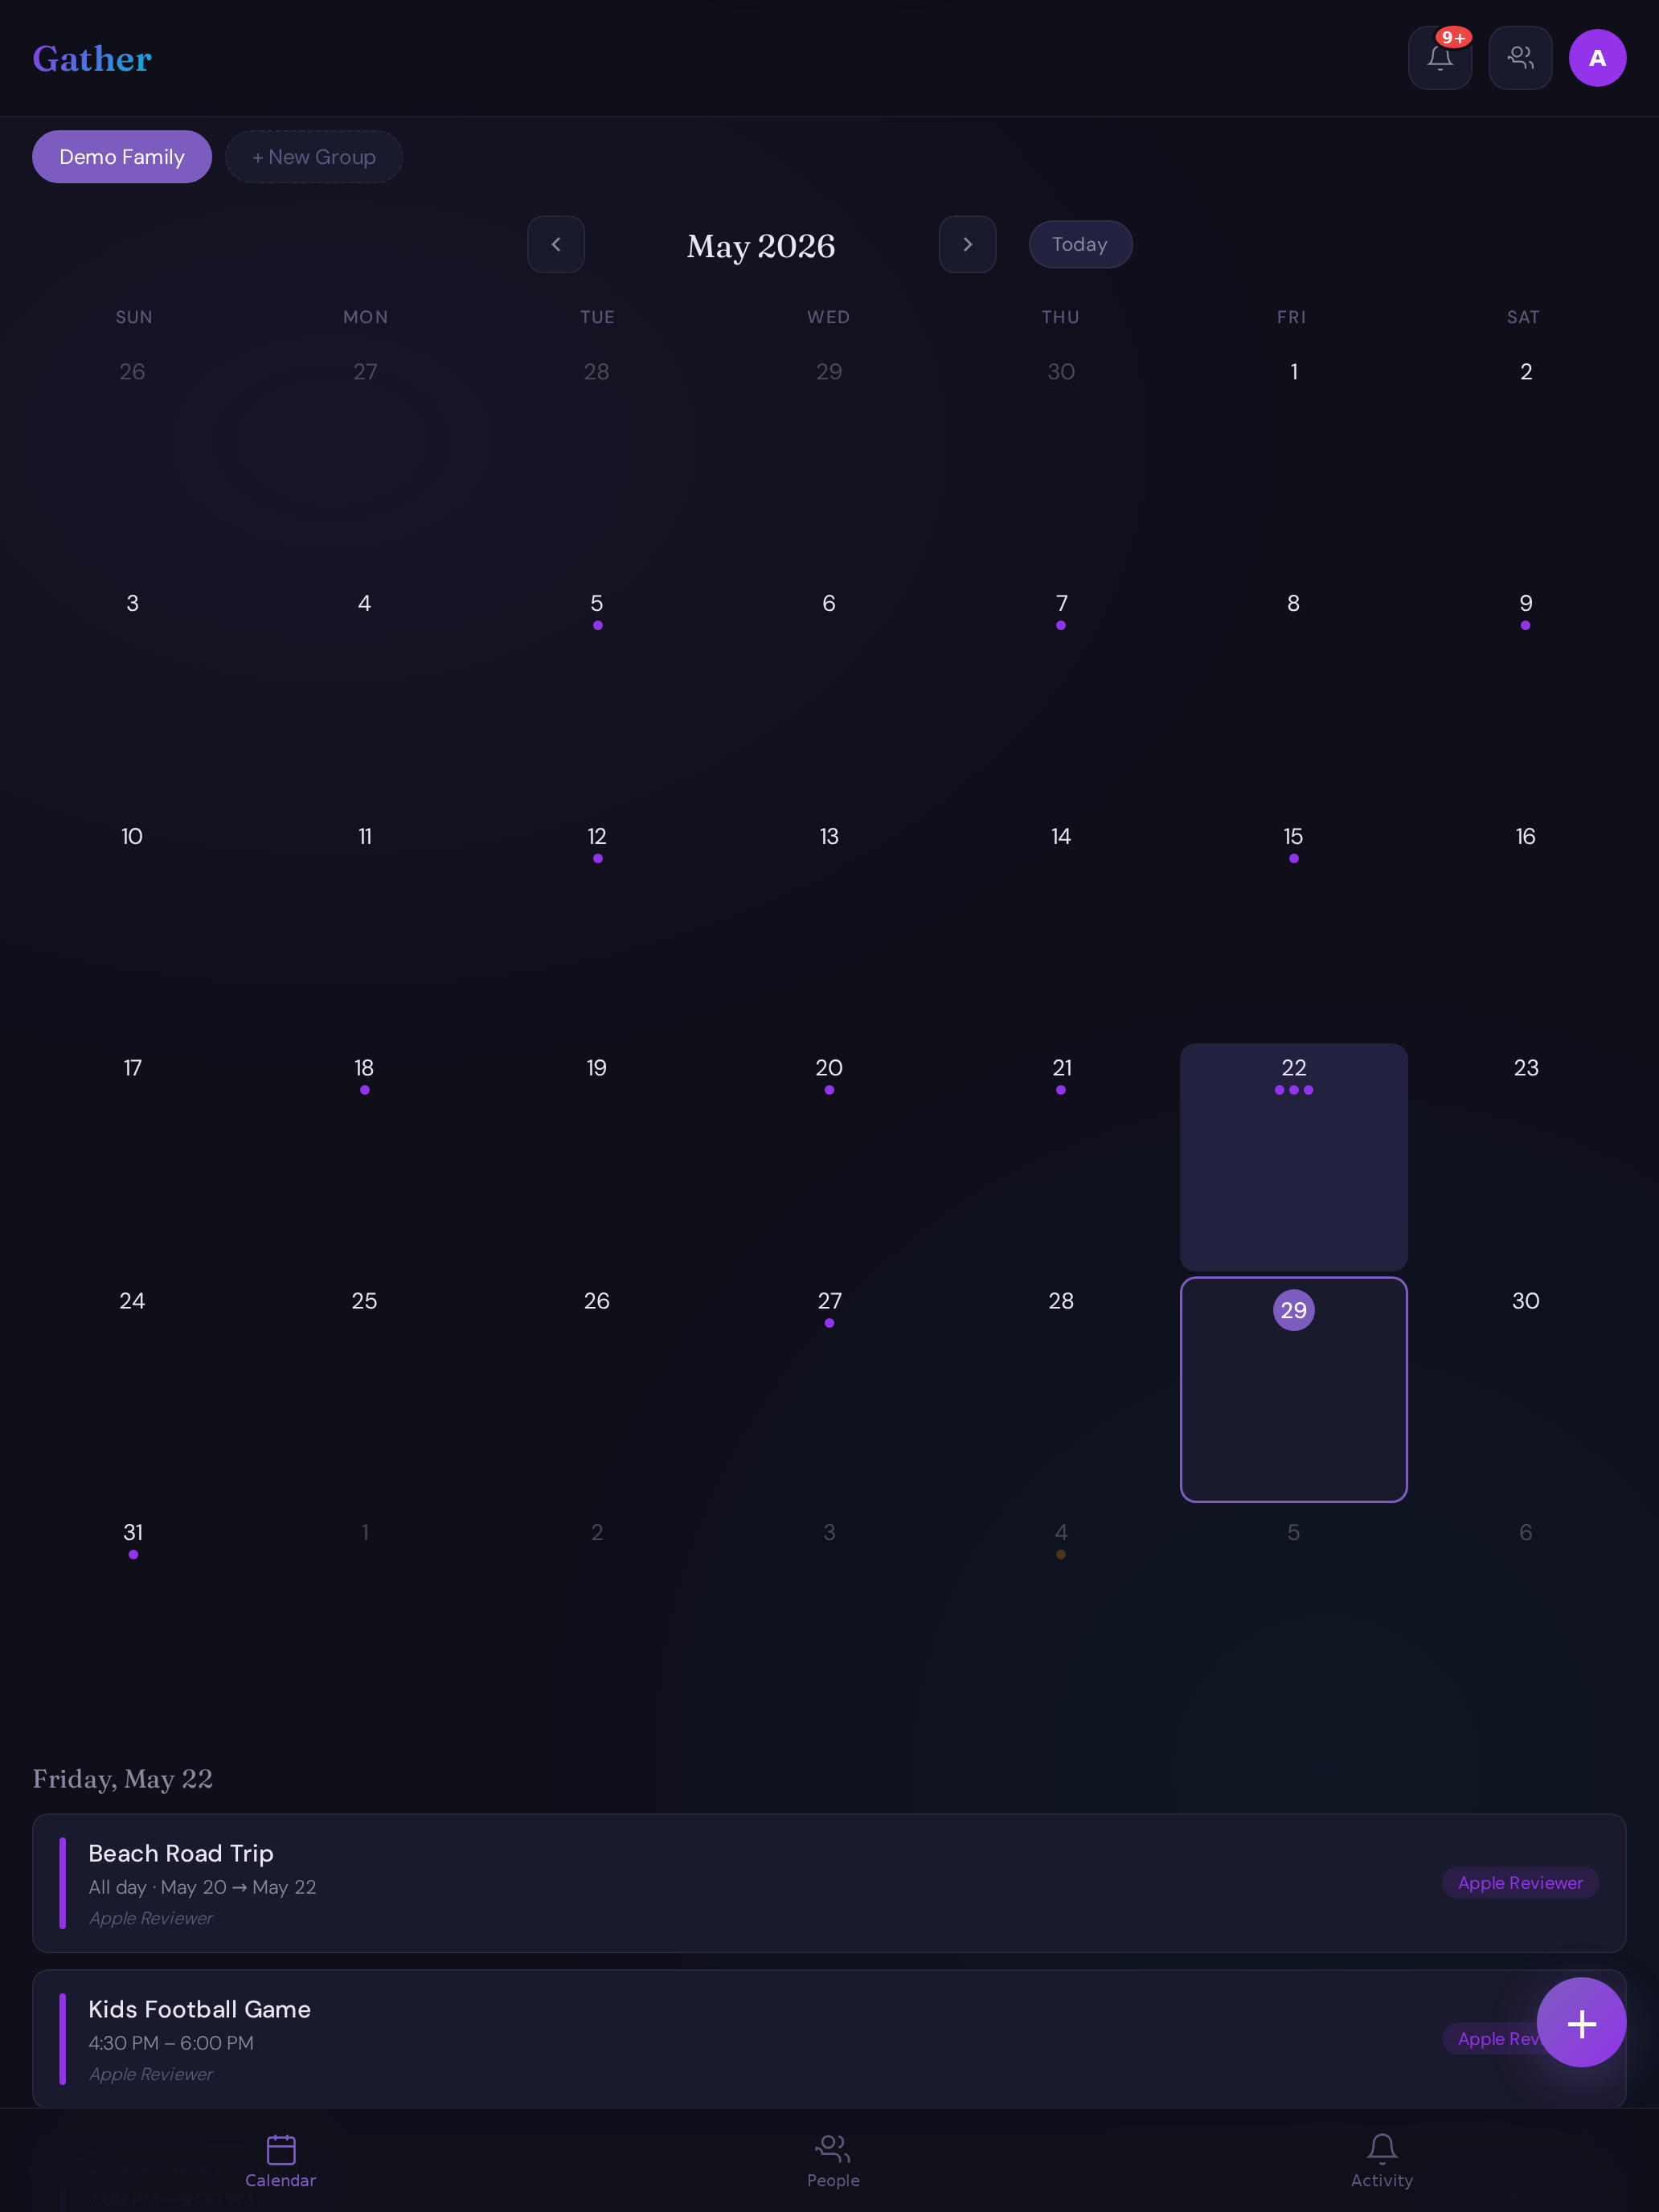The height and width of the screenshot is (2212, 1659).
Task: Select May 15 on the calendar
Action: click(x=1293, y=926)
